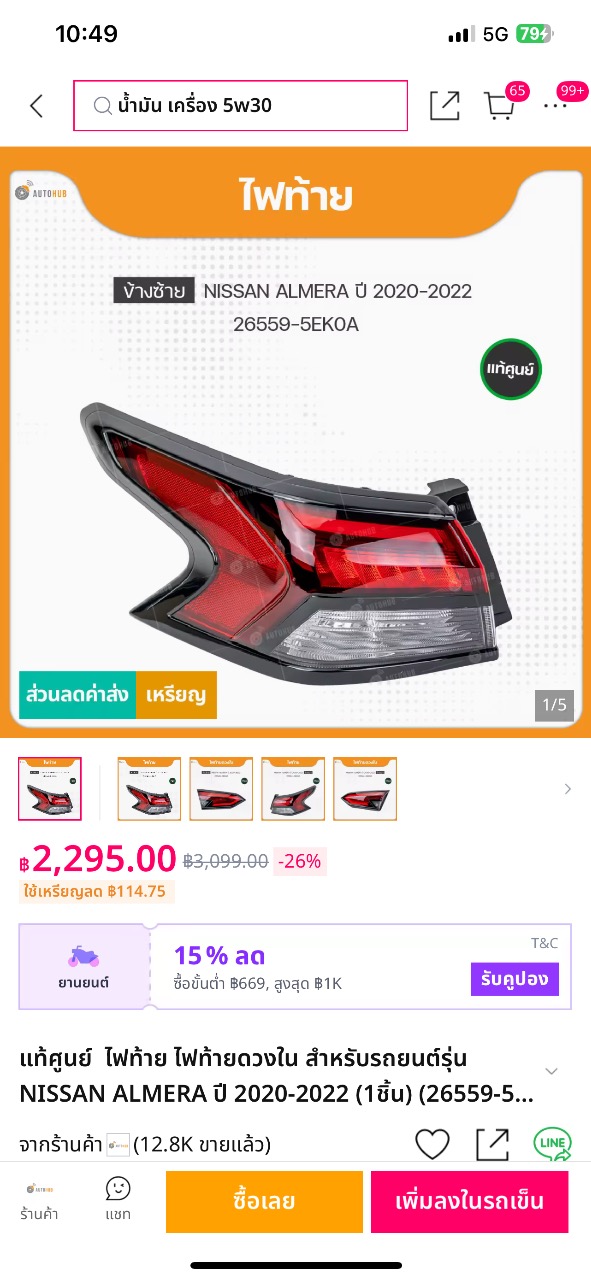Image resolution: width=591 pixels, height=1280 pixels.
Task: Share product via LINE icon
Action: (553, 1144)
